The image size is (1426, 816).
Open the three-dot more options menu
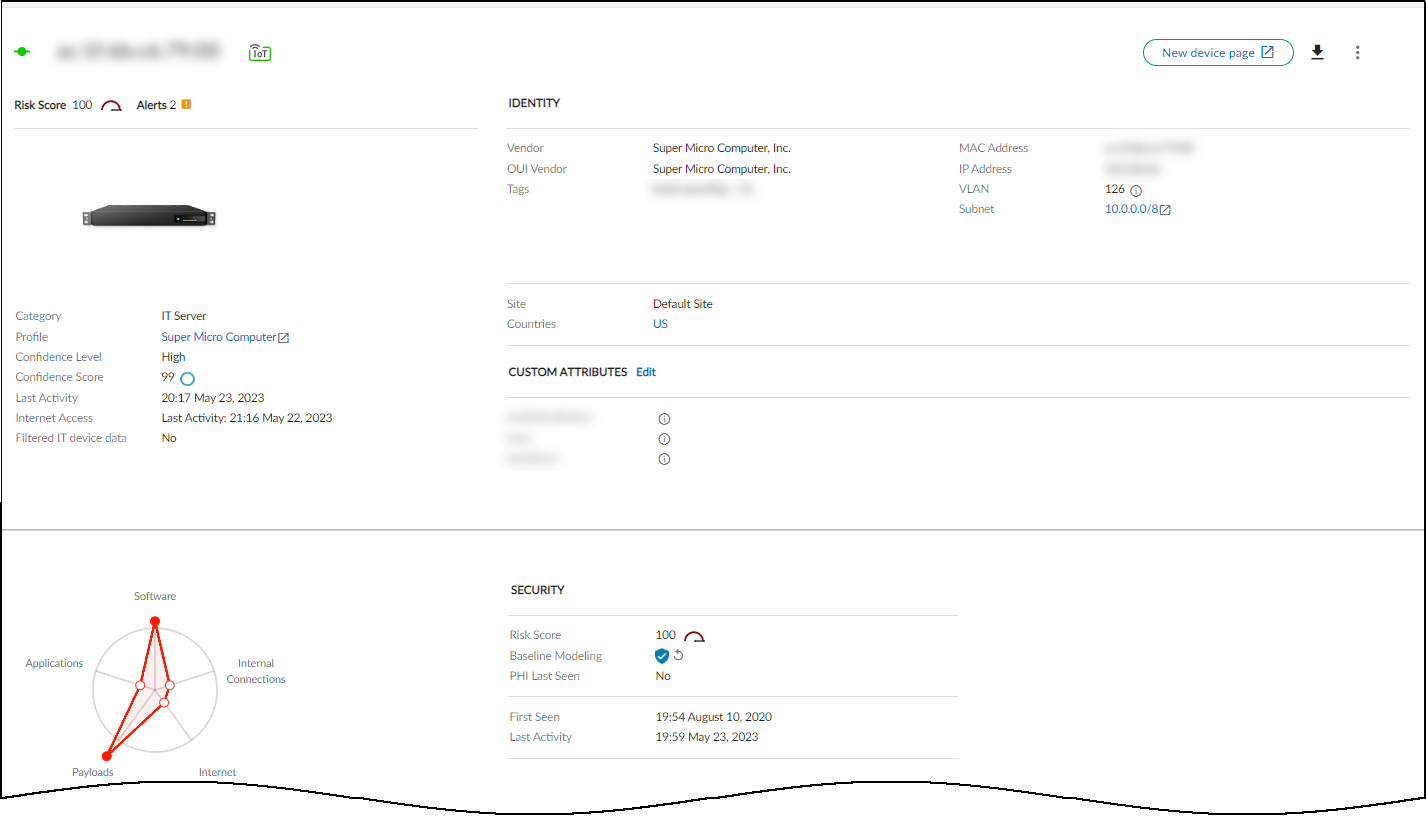pyautogui.click(x=1357, y=53)
